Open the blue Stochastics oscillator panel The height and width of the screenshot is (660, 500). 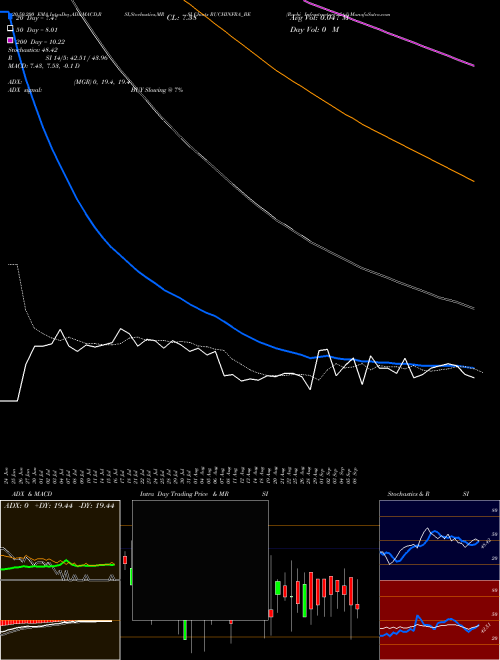pos(439,540)
